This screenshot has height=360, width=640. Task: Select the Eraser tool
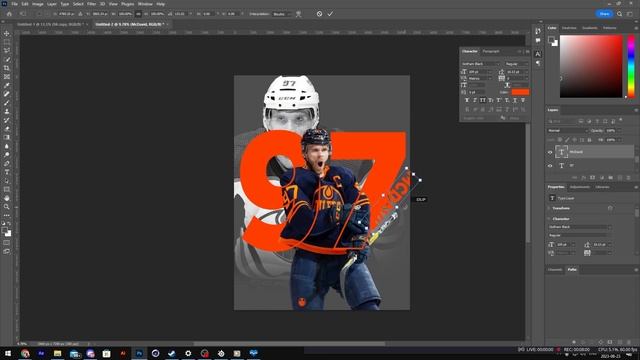[x=7, y=129]
